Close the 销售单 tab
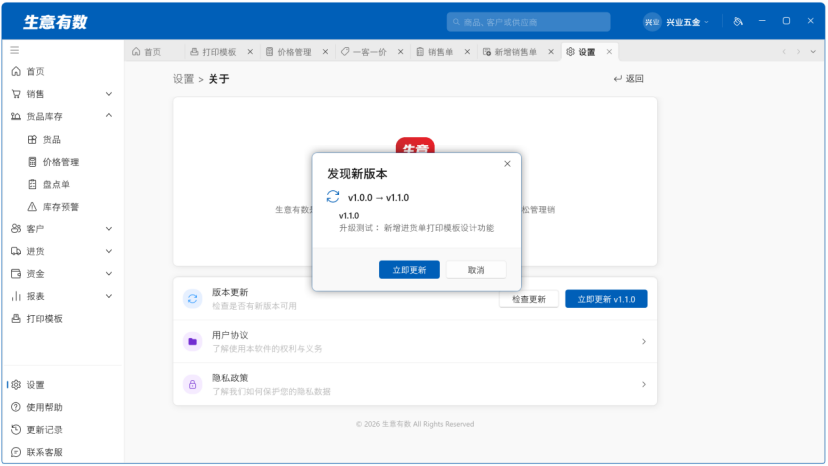 [467, 52]
